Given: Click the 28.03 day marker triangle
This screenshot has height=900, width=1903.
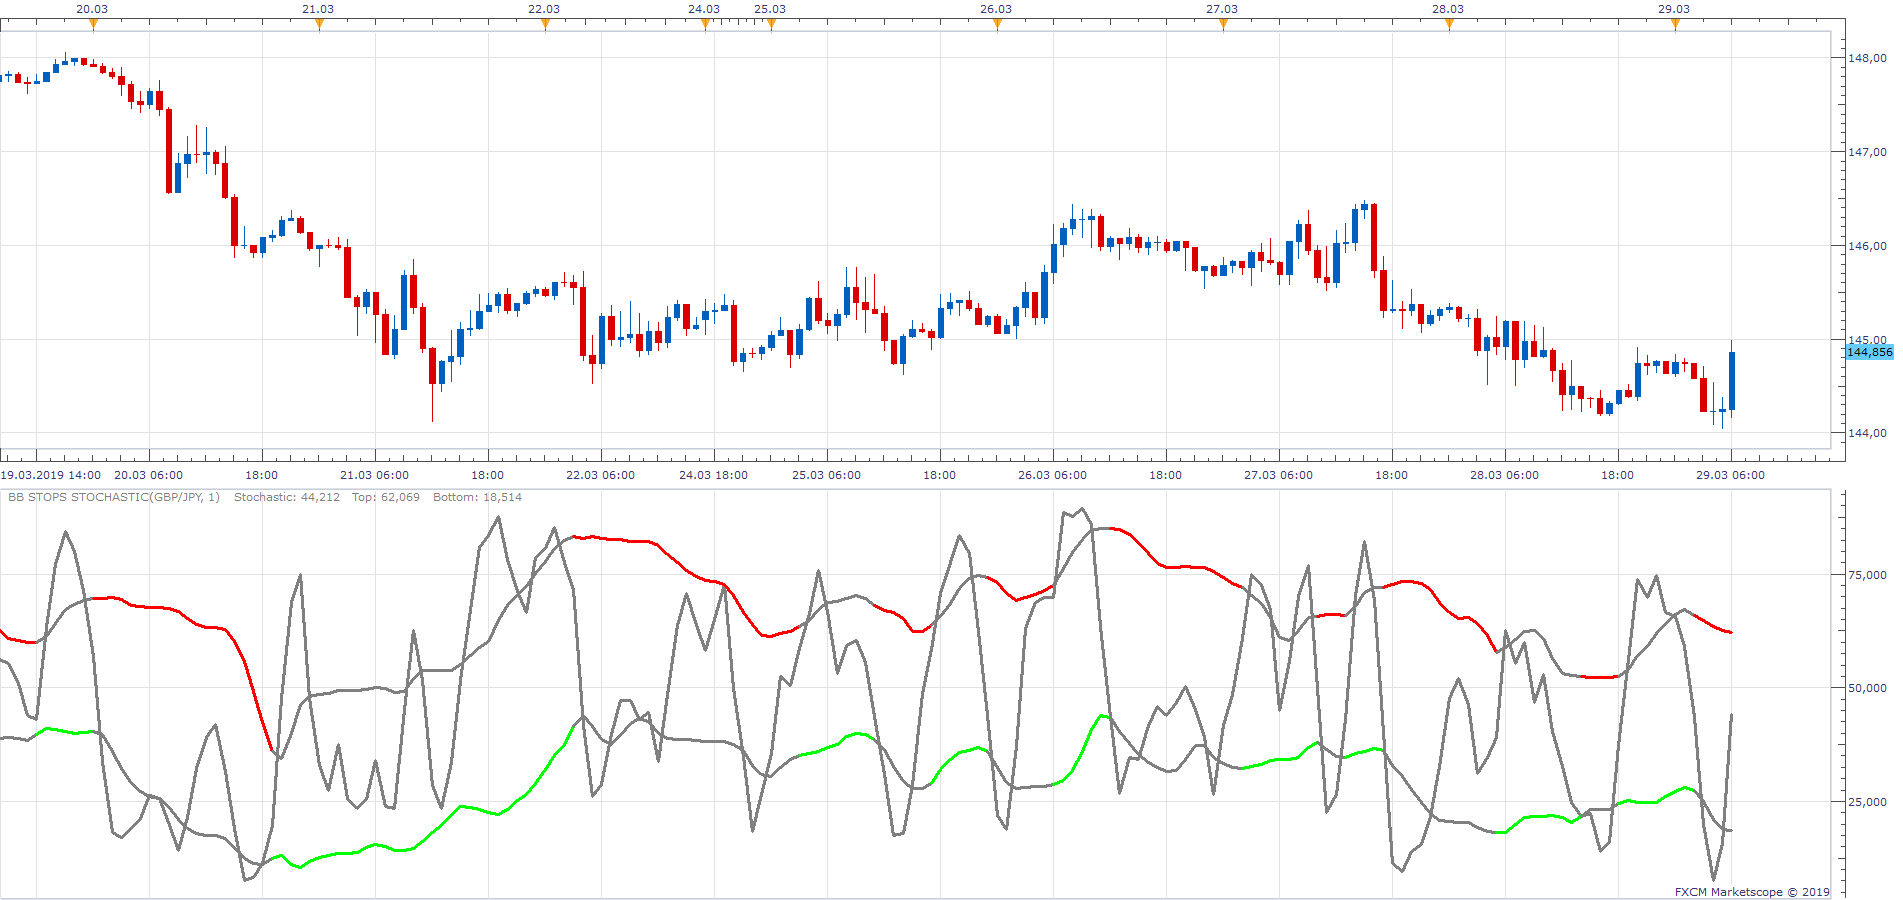Looking at the screenshot, I should (x=1449, y=25).
